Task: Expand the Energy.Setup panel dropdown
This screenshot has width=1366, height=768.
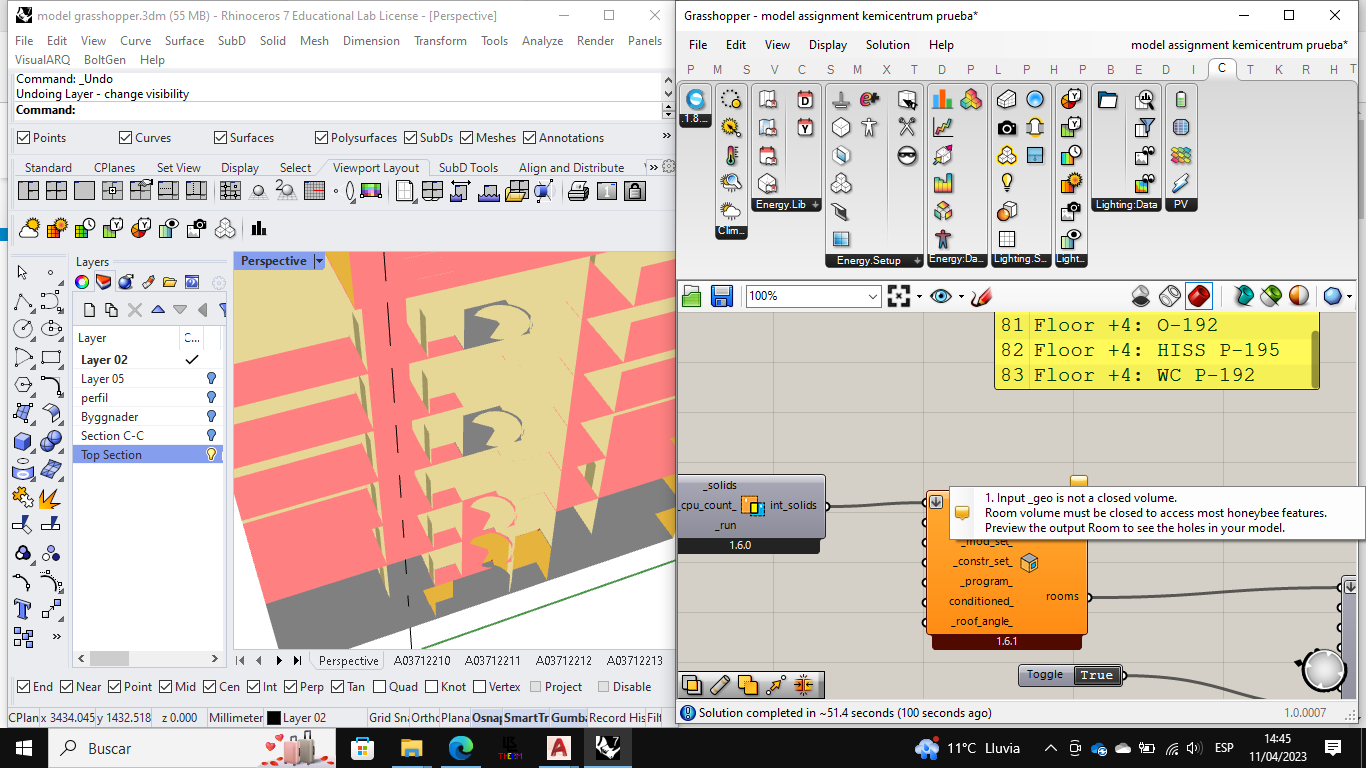Action: point(917,261)
